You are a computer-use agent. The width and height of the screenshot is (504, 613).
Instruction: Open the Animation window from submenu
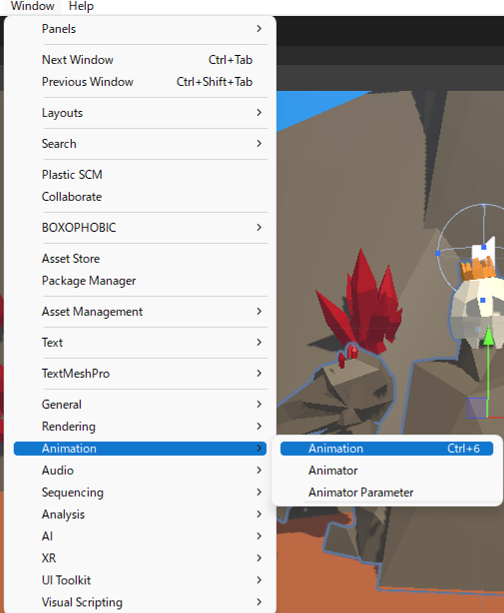(x=386, y=448)
